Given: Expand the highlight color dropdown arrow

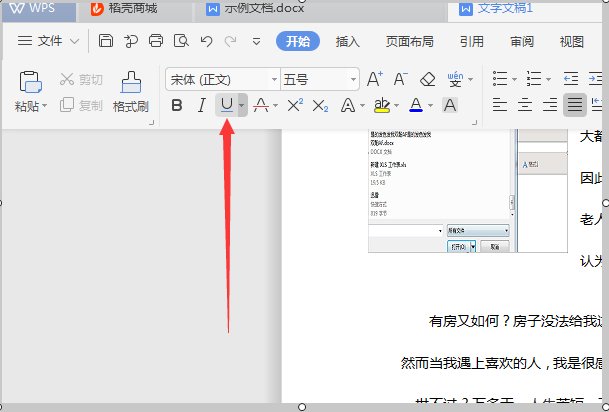Looking at the screenshot, I should pos(397,106).
